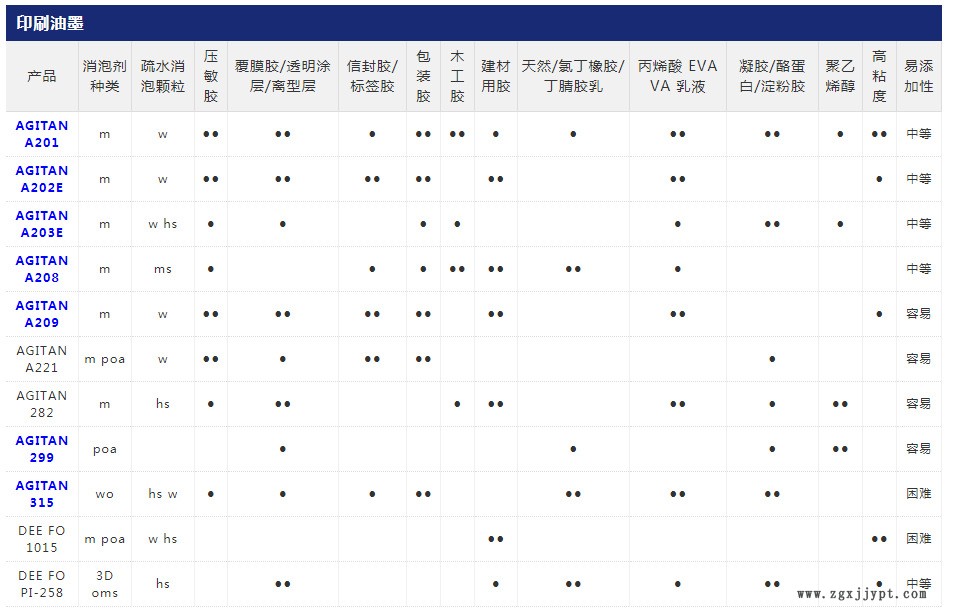Viewport: 954px width, 616px height.
Task: Click 'w hs' in the DEE FO 1015 row
Action: (x=162, y=539)
